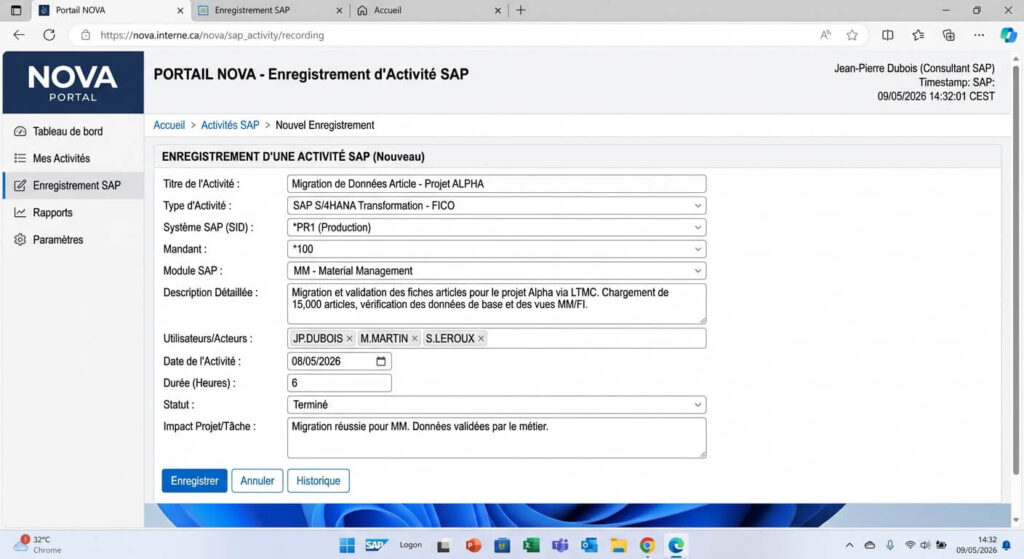The height and width of the screenshot is (559, 1024).
Task: Click the calendar icon in Date de l'Activité
Action: point(381,361)
